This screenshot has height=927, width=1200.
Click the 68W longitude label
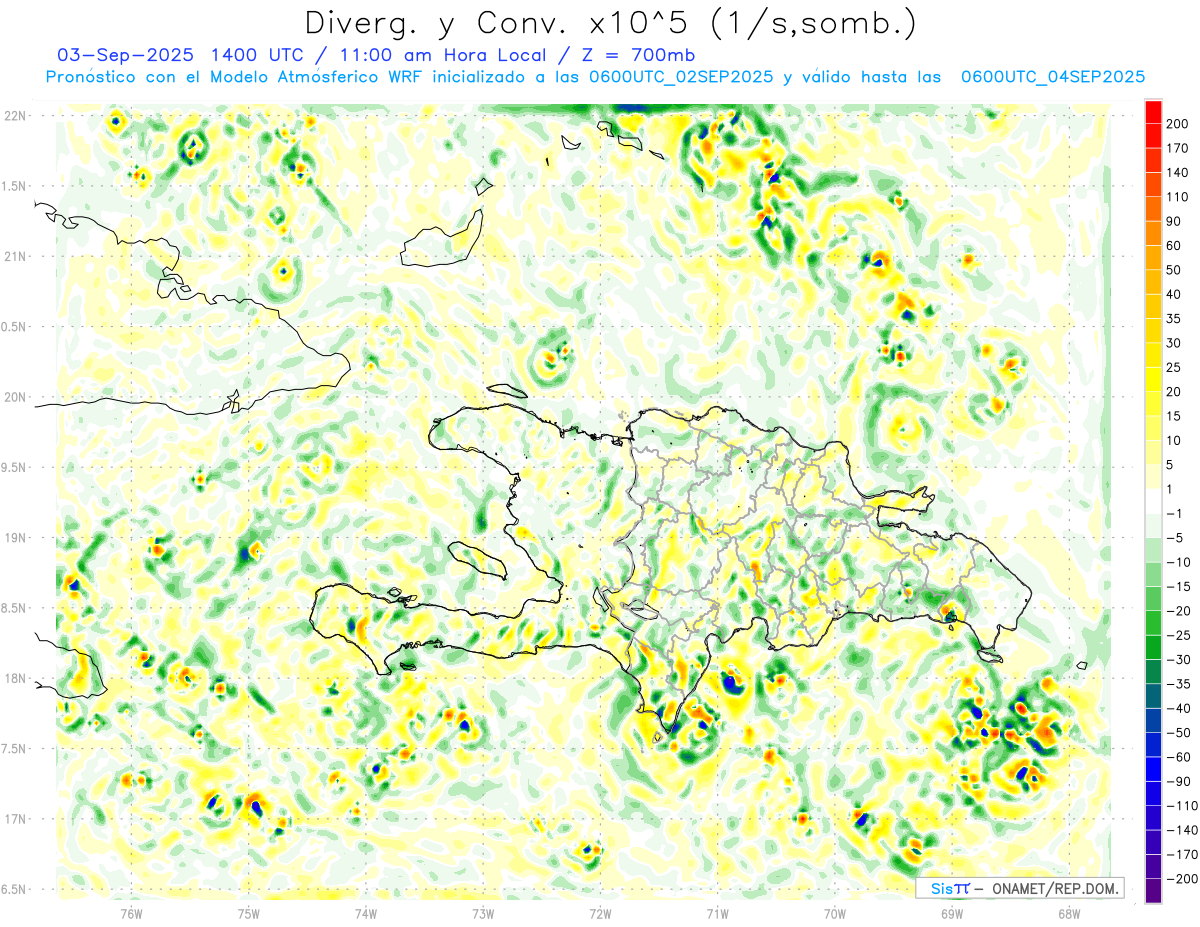point(1068,913)
